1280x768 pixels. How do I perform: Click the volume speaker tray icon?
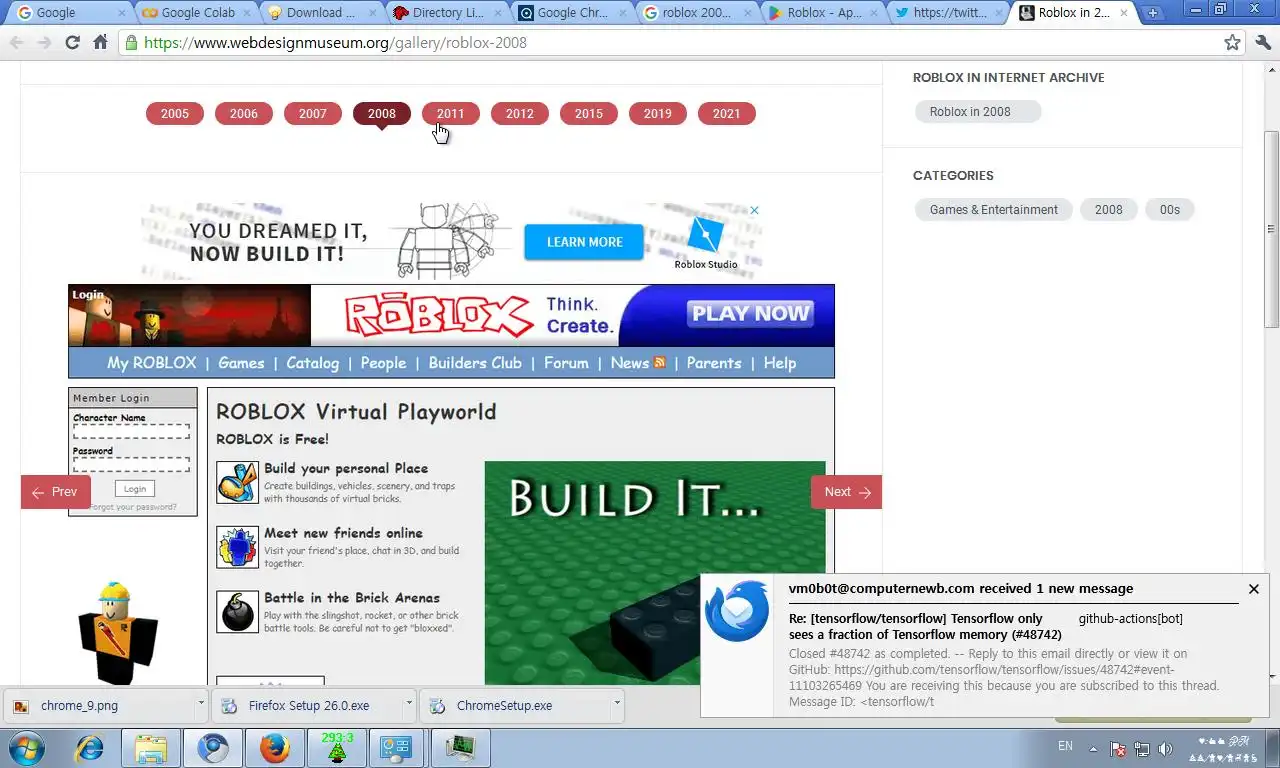tap(1165, 749)
